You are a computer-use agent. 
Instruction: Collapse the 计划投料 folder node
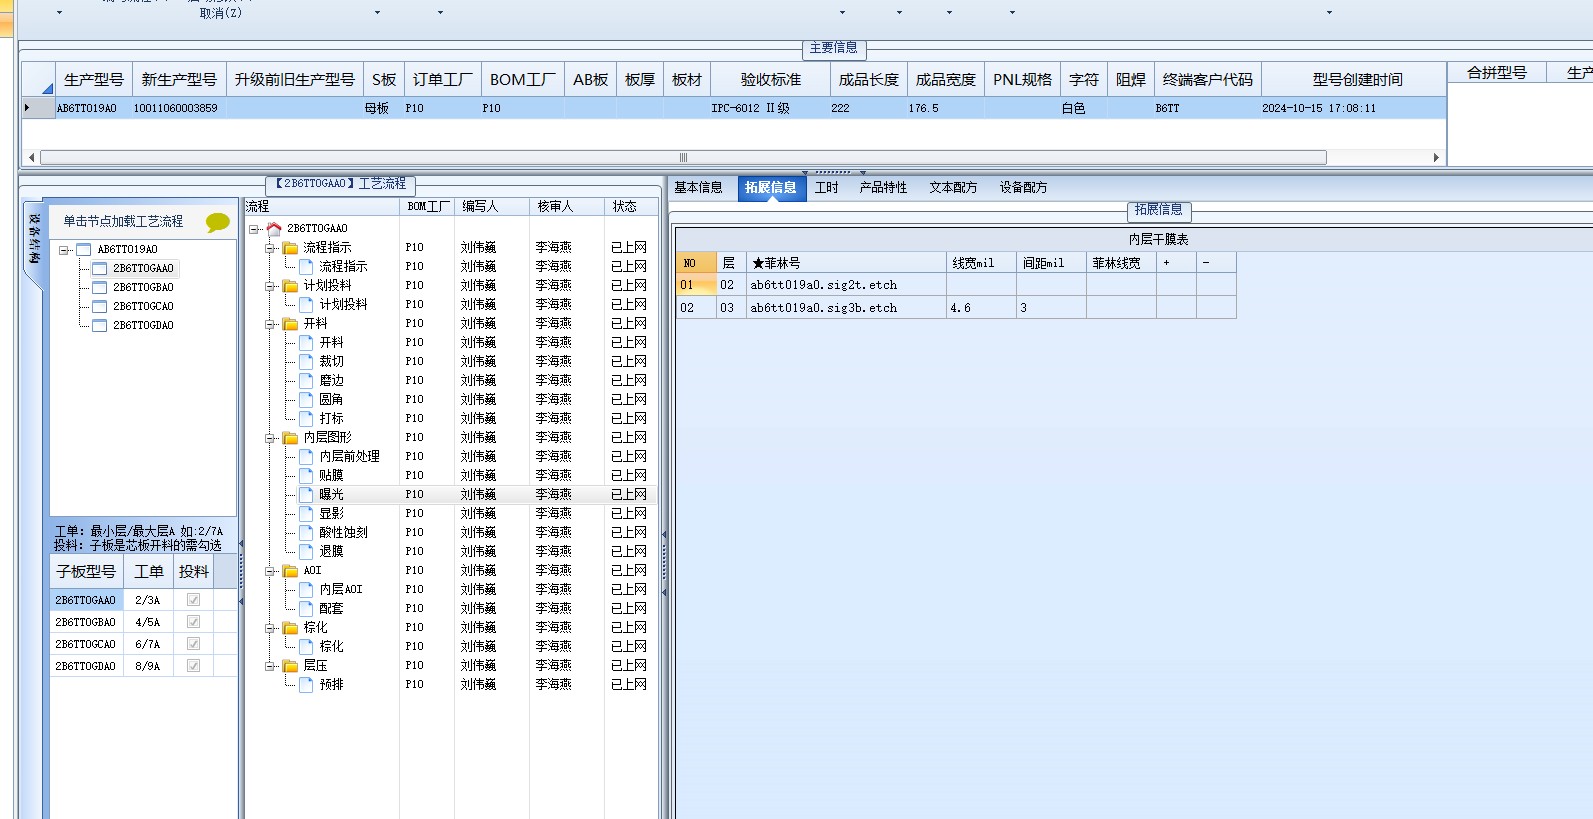coord(270,286)
